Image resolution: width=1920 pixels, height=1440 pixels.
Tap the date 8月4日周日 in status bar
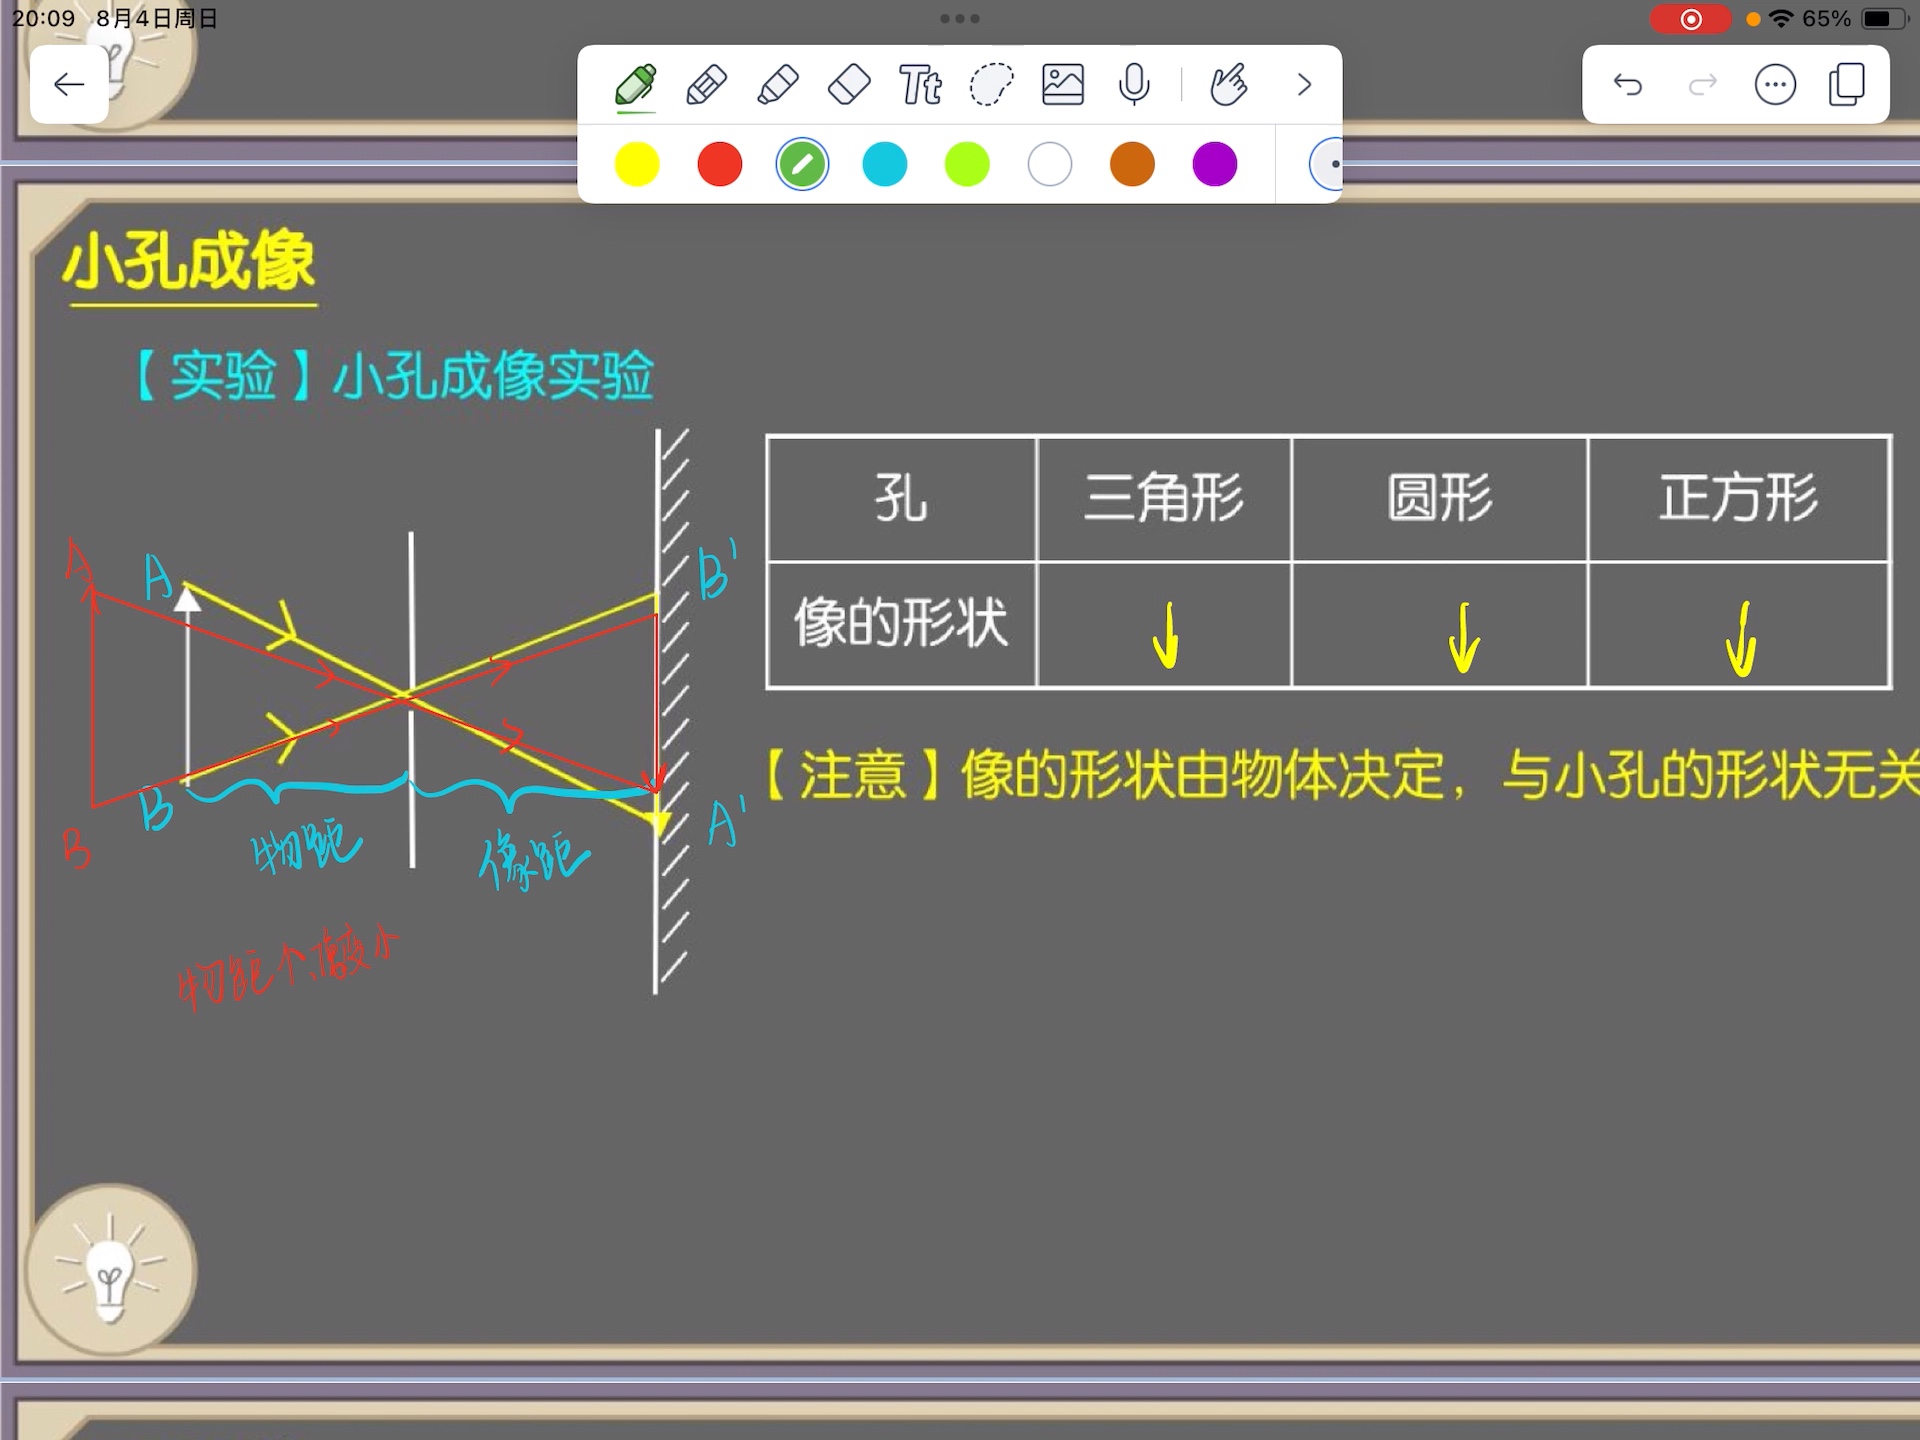point(157,19)
